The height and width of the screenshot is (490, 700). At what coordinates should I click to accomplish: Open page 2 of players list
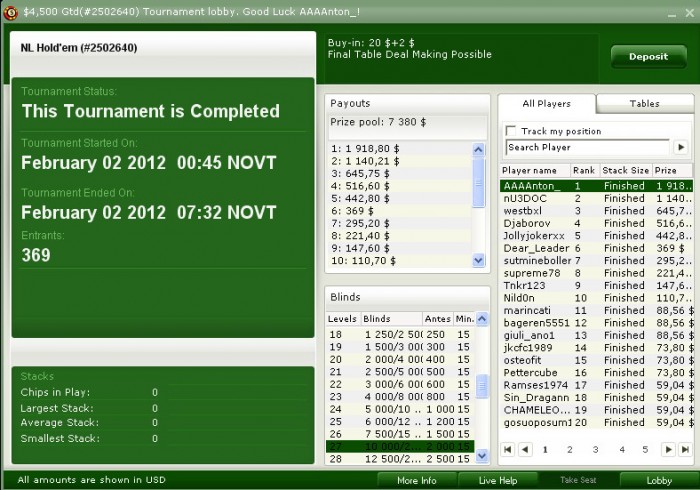570,449
